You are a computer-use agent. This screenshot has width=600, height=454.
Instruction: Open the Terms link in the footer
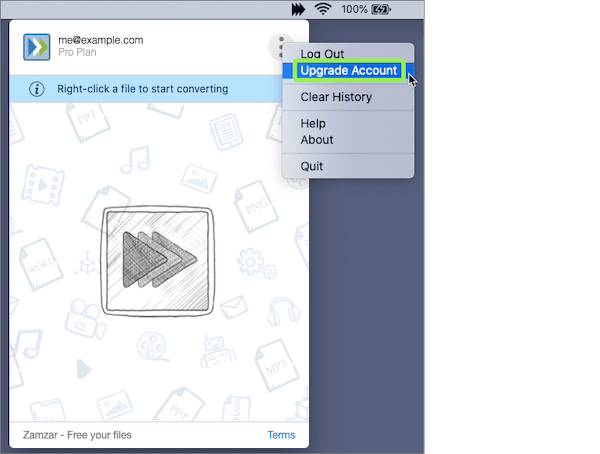(x=281, y=435)
